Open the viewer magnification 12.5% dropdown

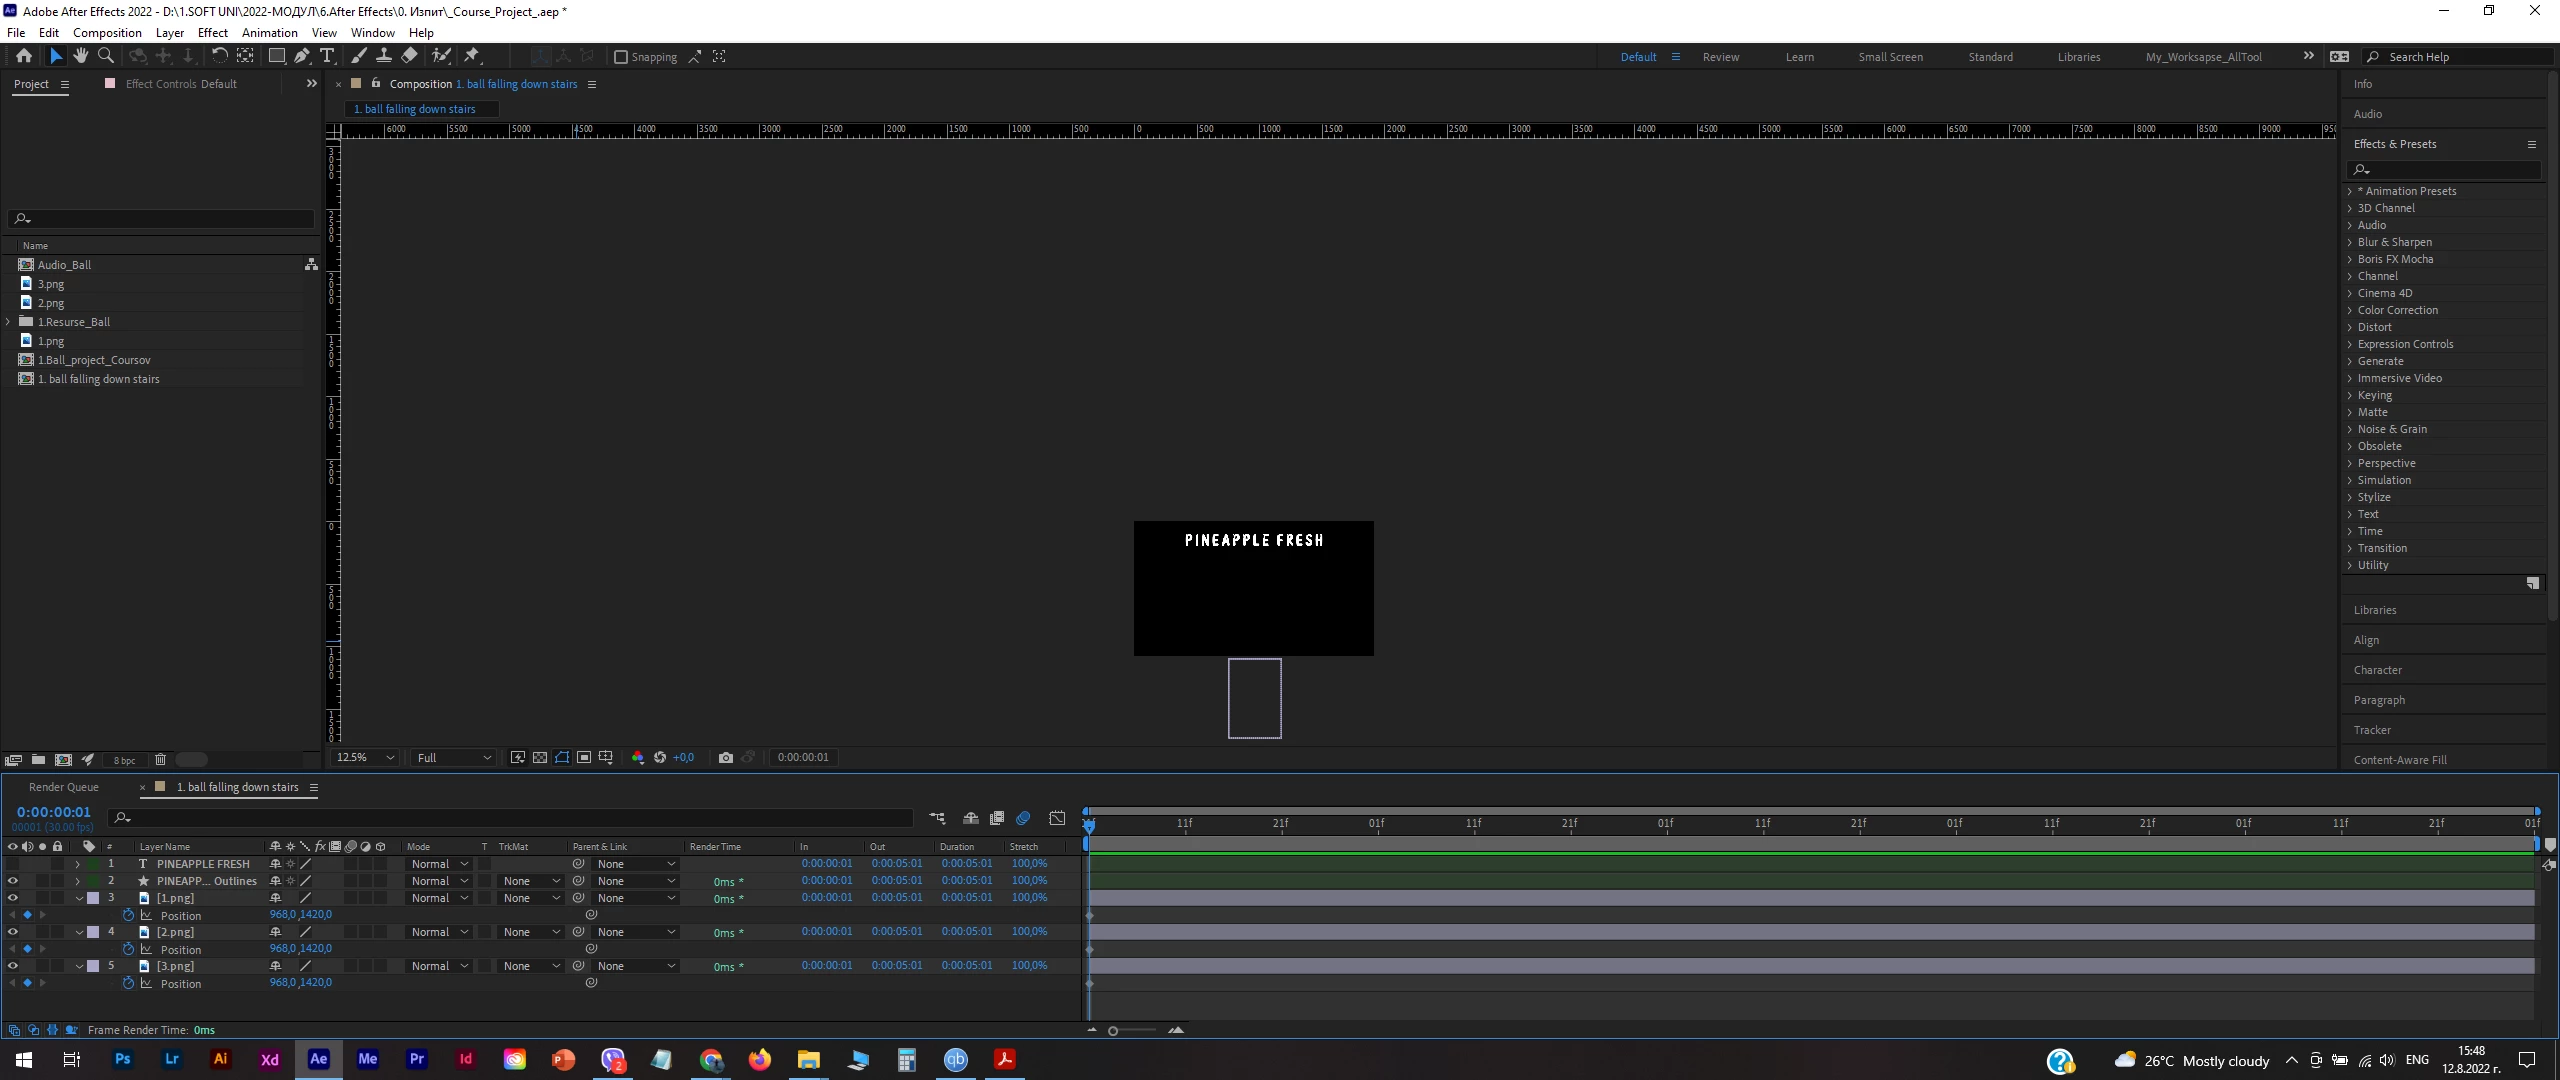coord(365,758)
